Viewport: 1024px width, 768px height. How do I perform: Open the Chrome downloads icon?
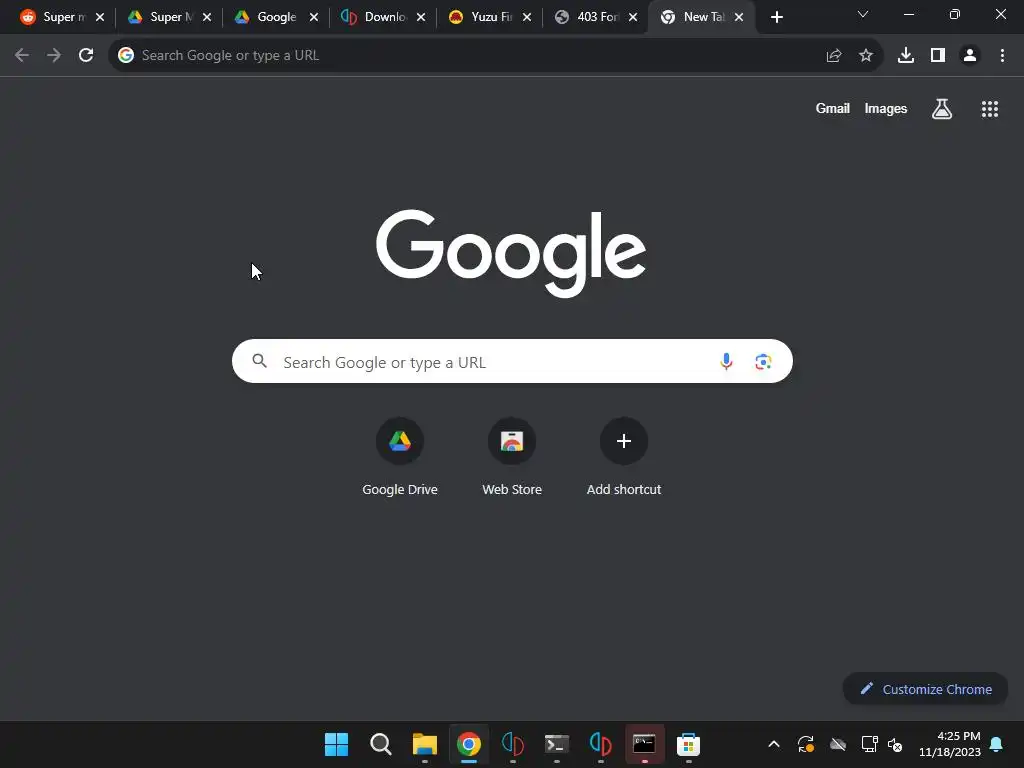[906, 56]
